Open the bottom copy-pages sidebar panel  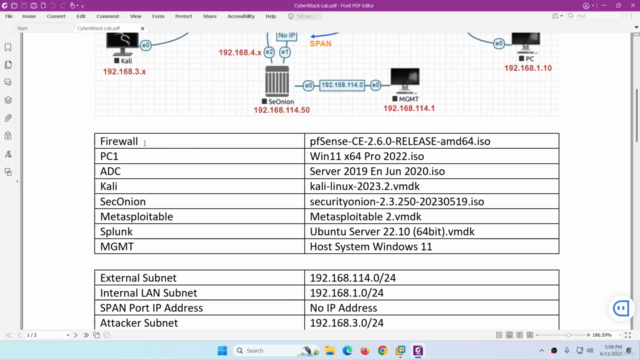tap(8, 172)
